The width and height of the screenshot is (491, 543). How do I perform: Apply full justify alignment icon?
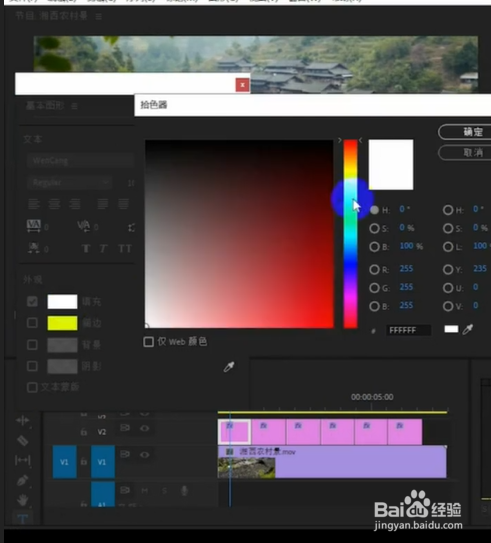click(x=123, y=204)
